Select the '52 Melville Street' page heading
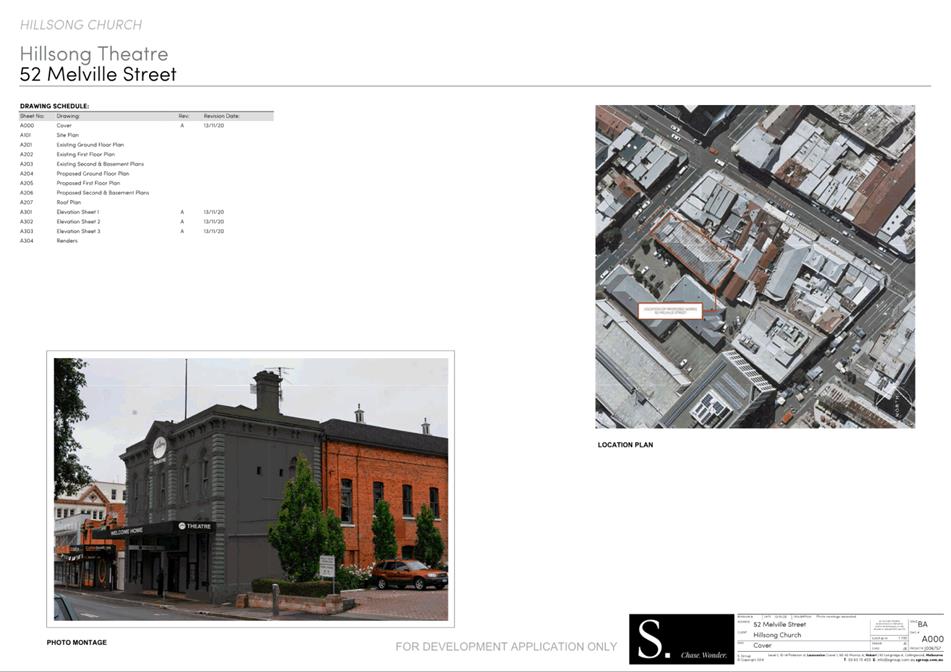This screenshot has width=951, height=672. point(98,74)
